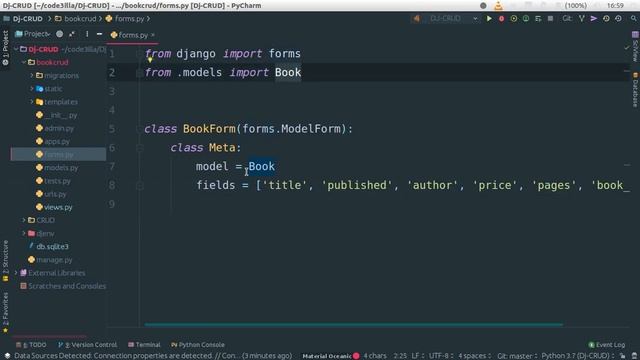
Task: Toggle the Structure side tool window
Action: [5, 261]
